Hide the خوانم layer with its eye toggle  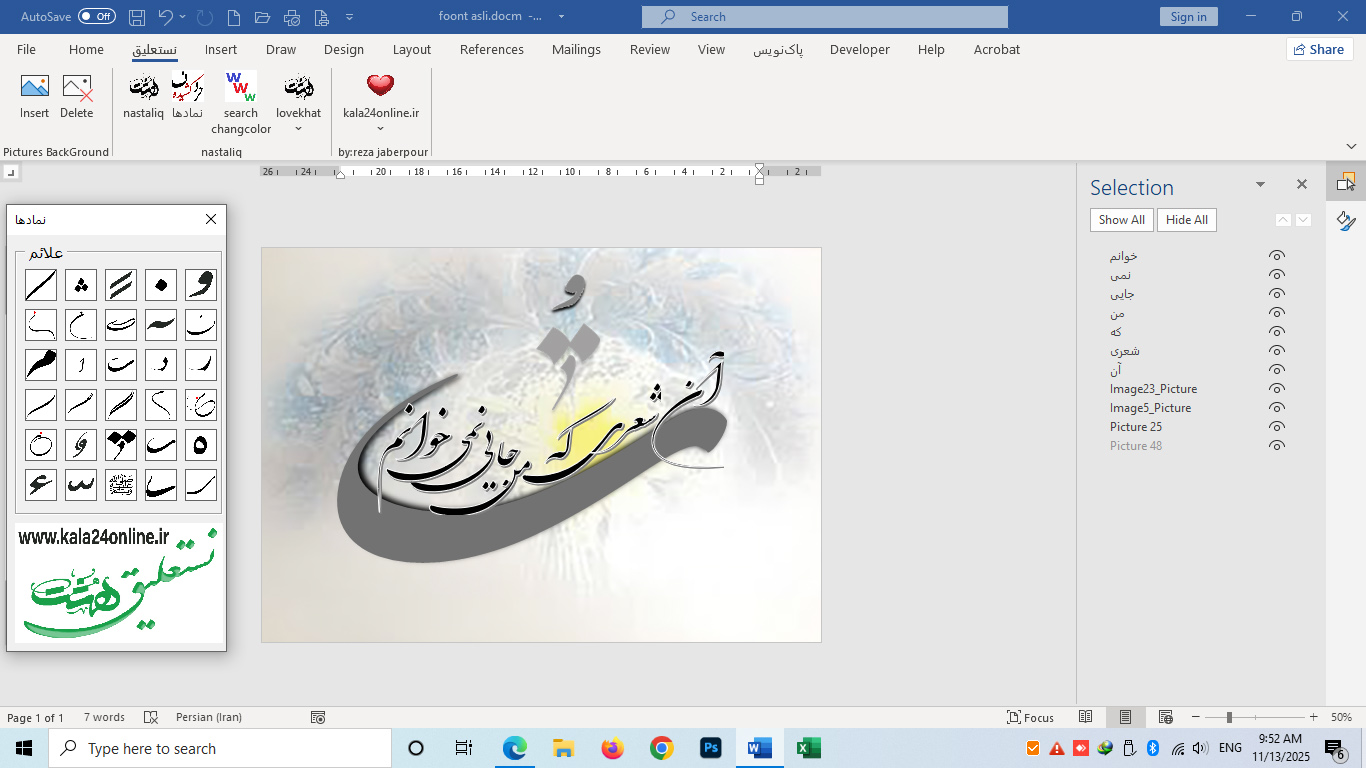(1276, 255)
